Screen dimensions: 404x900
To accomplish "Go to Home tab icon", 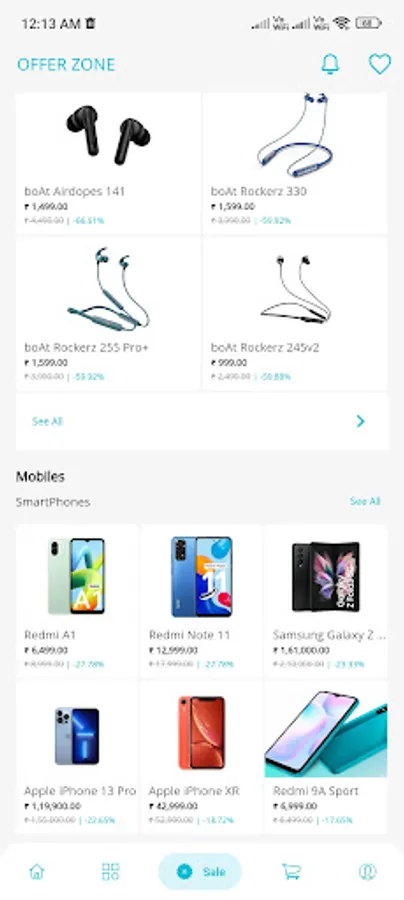I will pos(37,871).
